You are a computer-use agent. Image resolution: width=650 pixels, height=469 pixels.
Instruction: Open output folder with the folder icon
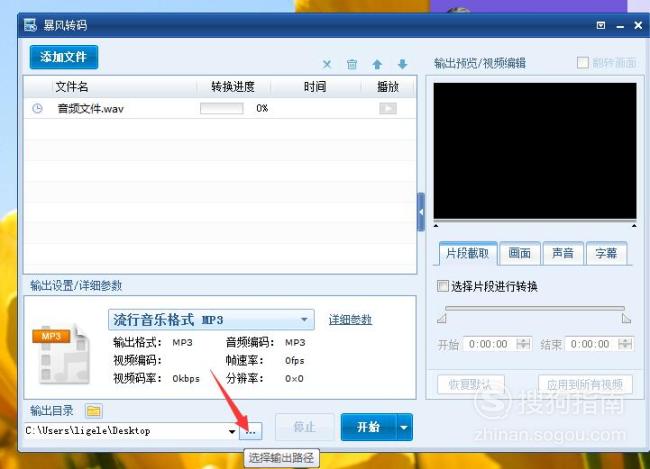coord(94,411)
